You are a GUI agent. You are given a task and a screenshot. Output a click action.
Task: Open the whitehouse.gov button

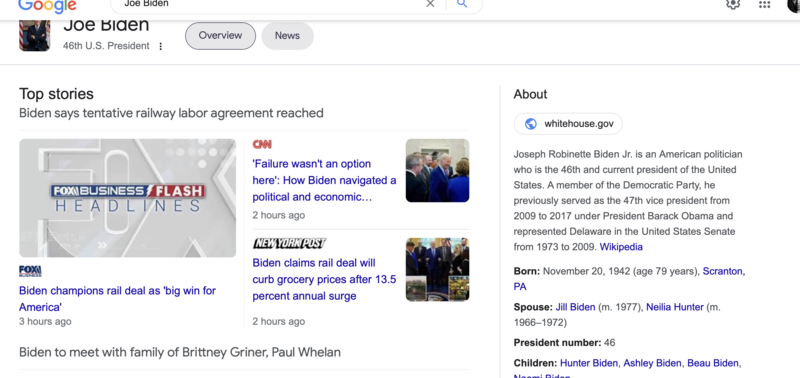tap(568, 123)
